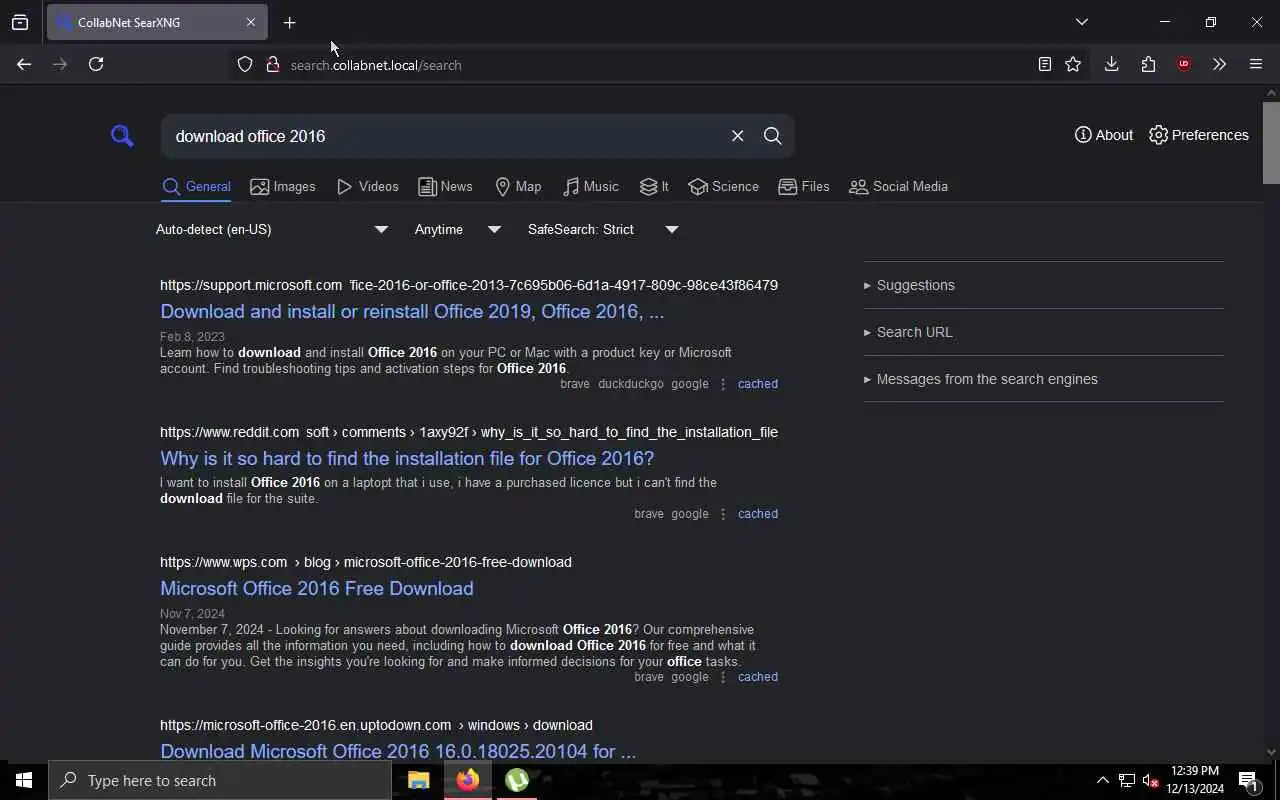This screenshot has height=800, width=1280.
Task: Open cached copy of the WPS result
Action: 757,677
